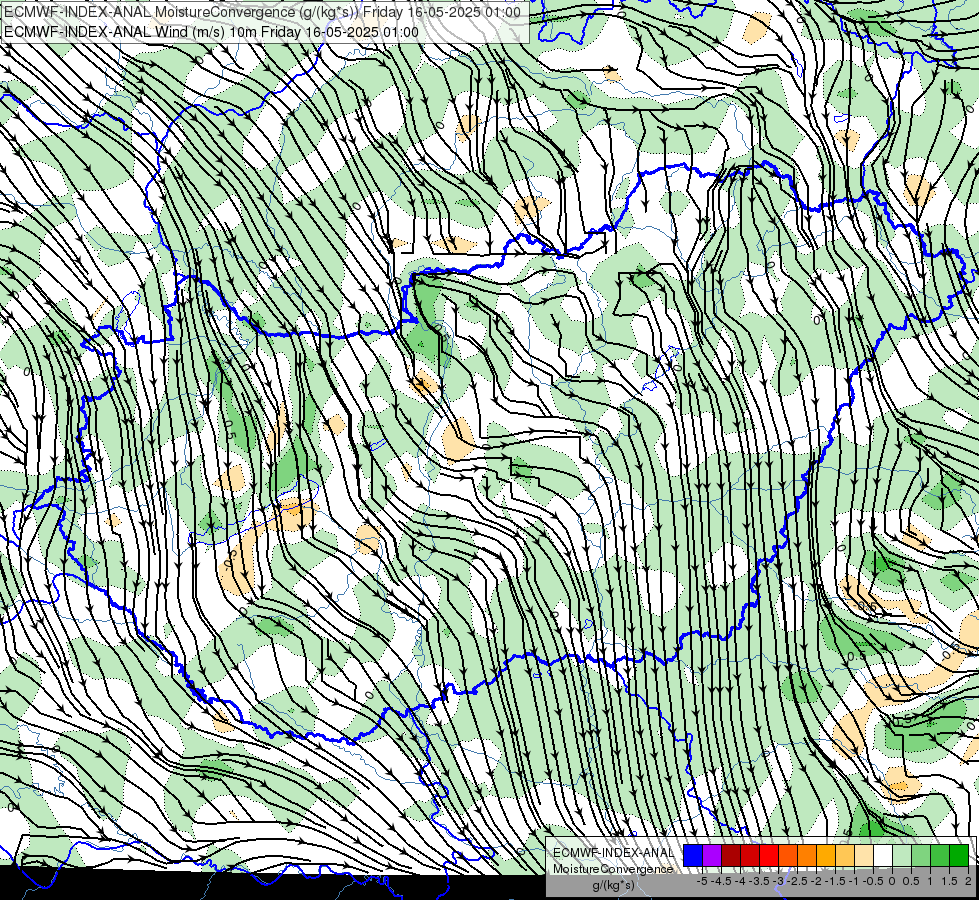Click the -4.5 legend tick label
Image resolution: width=979 pixels, height=900 pixels.
[721, 881]
